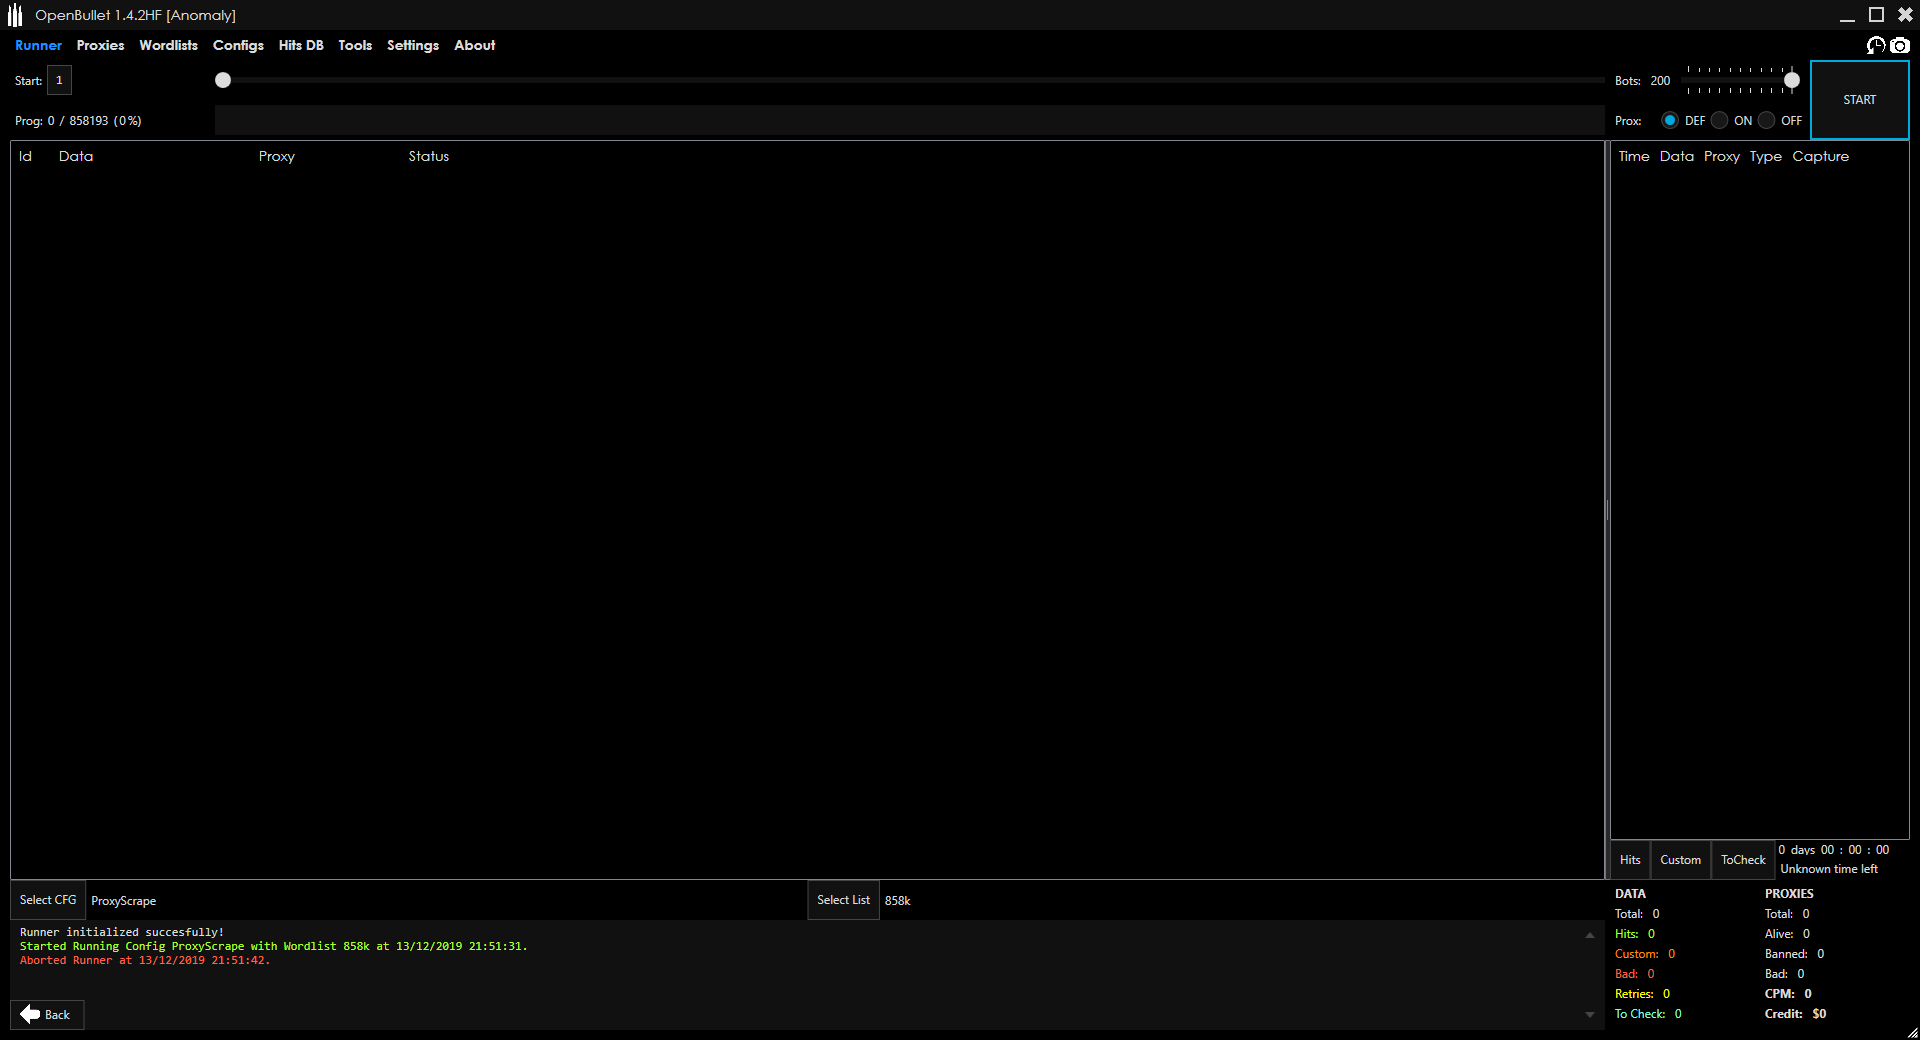Click the Back arrow button
Viewport: 1920px width, 1040px height.
[47, 1014]
